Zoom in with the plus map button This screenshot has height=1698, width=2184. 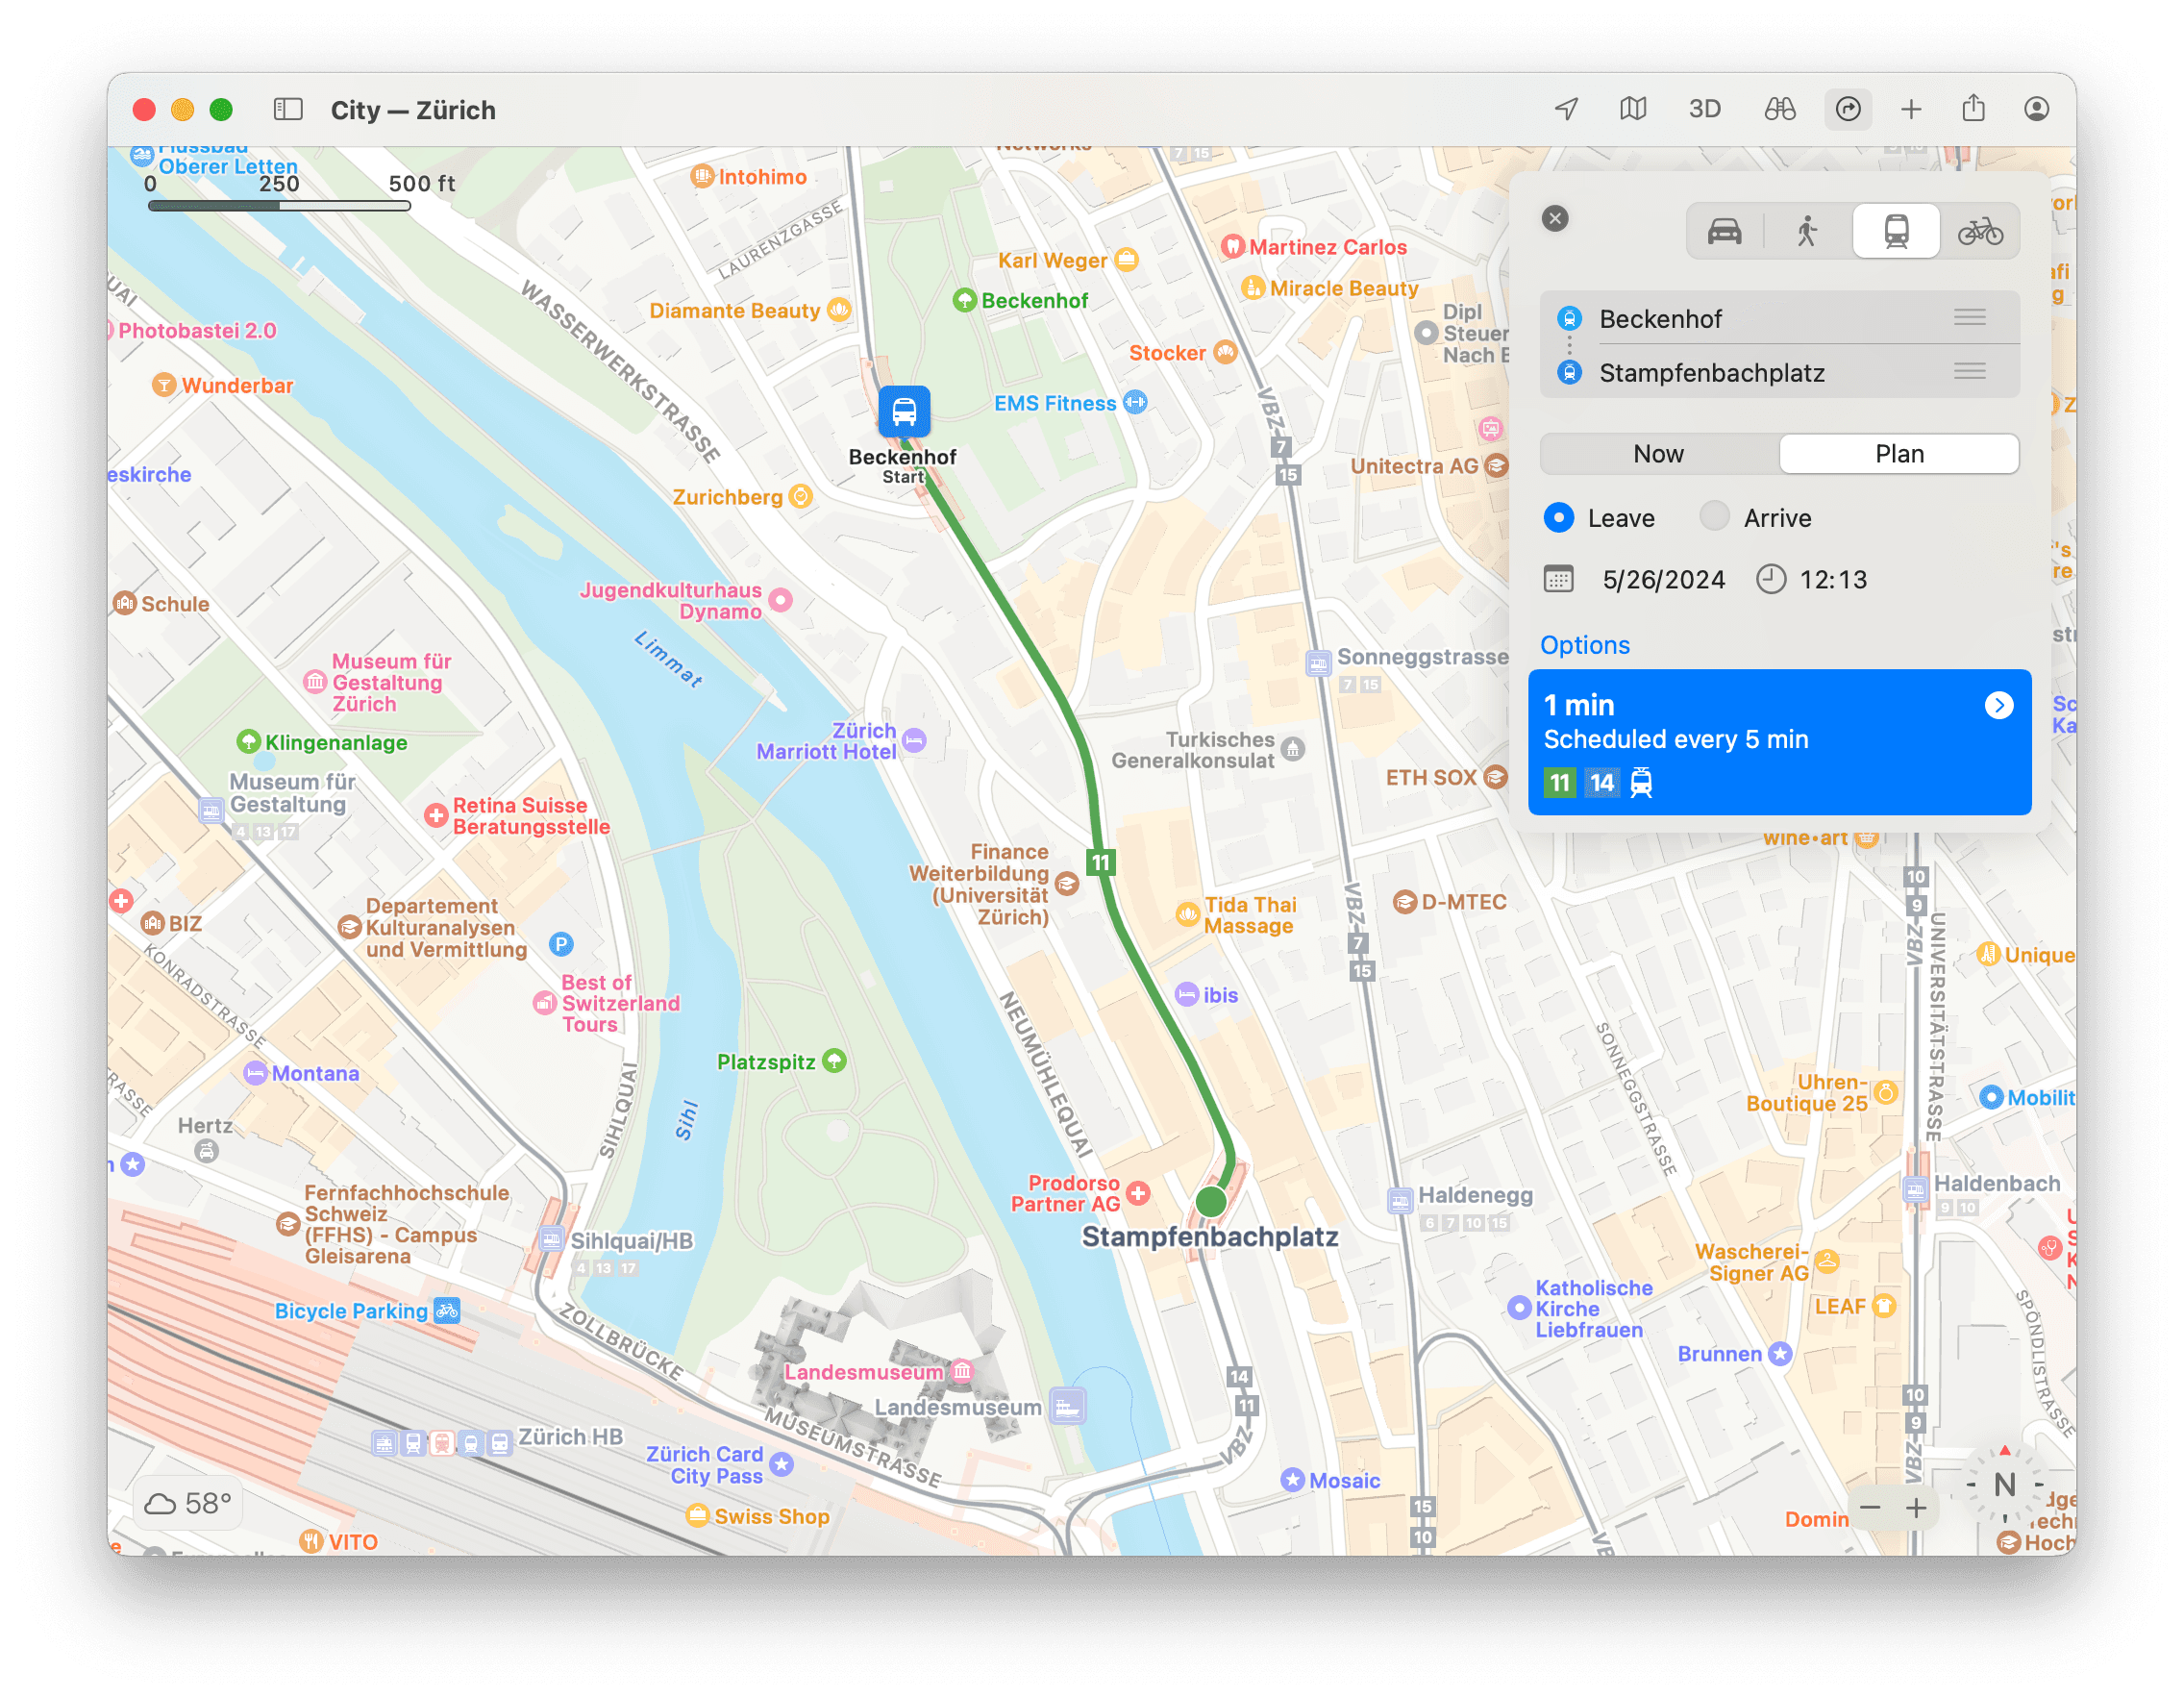pyautogui.click(x=1916, y=1507)
